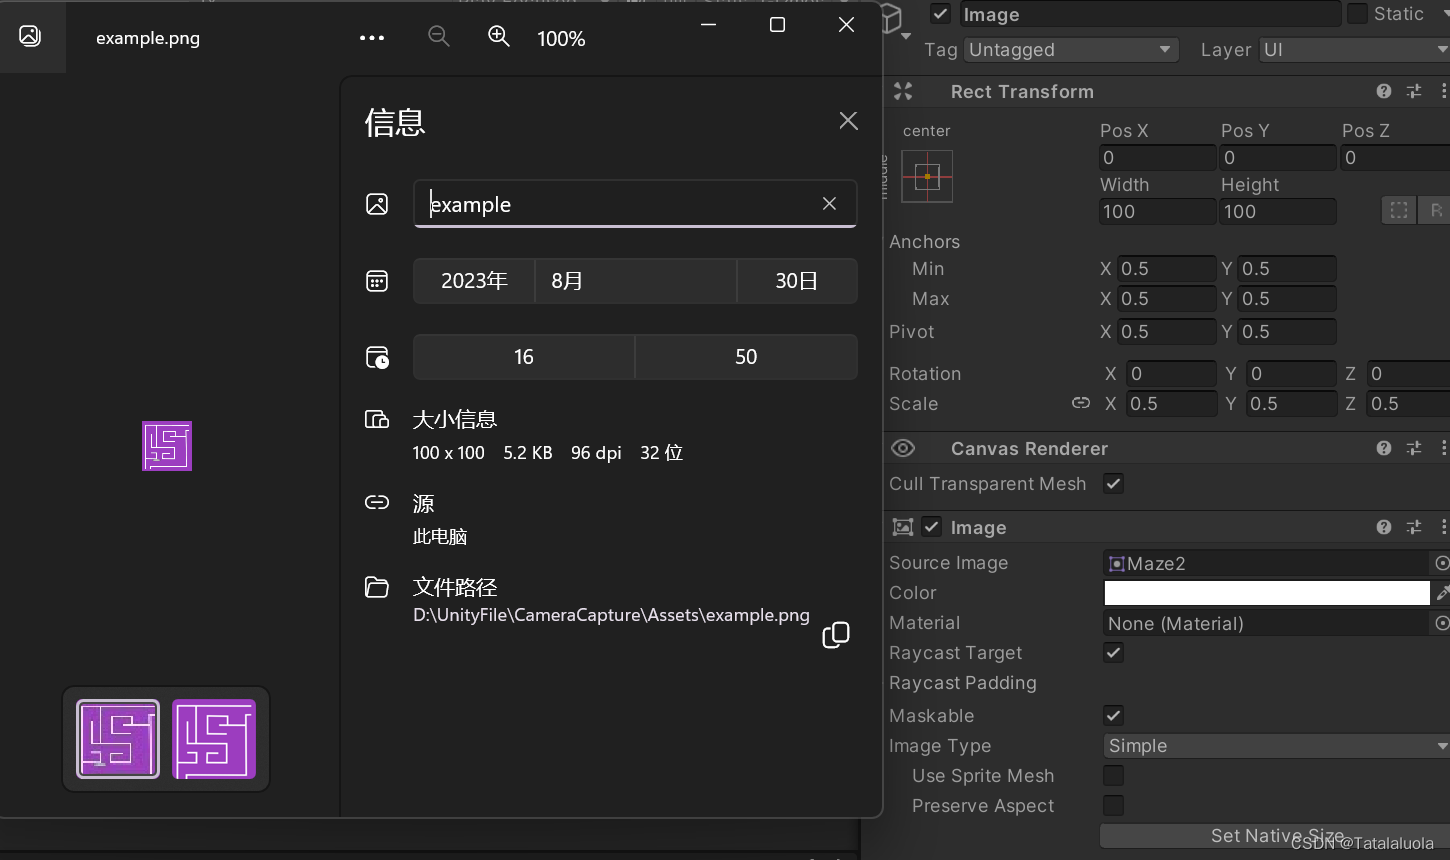This screenshot has height=860, width=1450.
Task: Toggle Cull Transparent Mesh checkbox
Action: pos(1113,484)
